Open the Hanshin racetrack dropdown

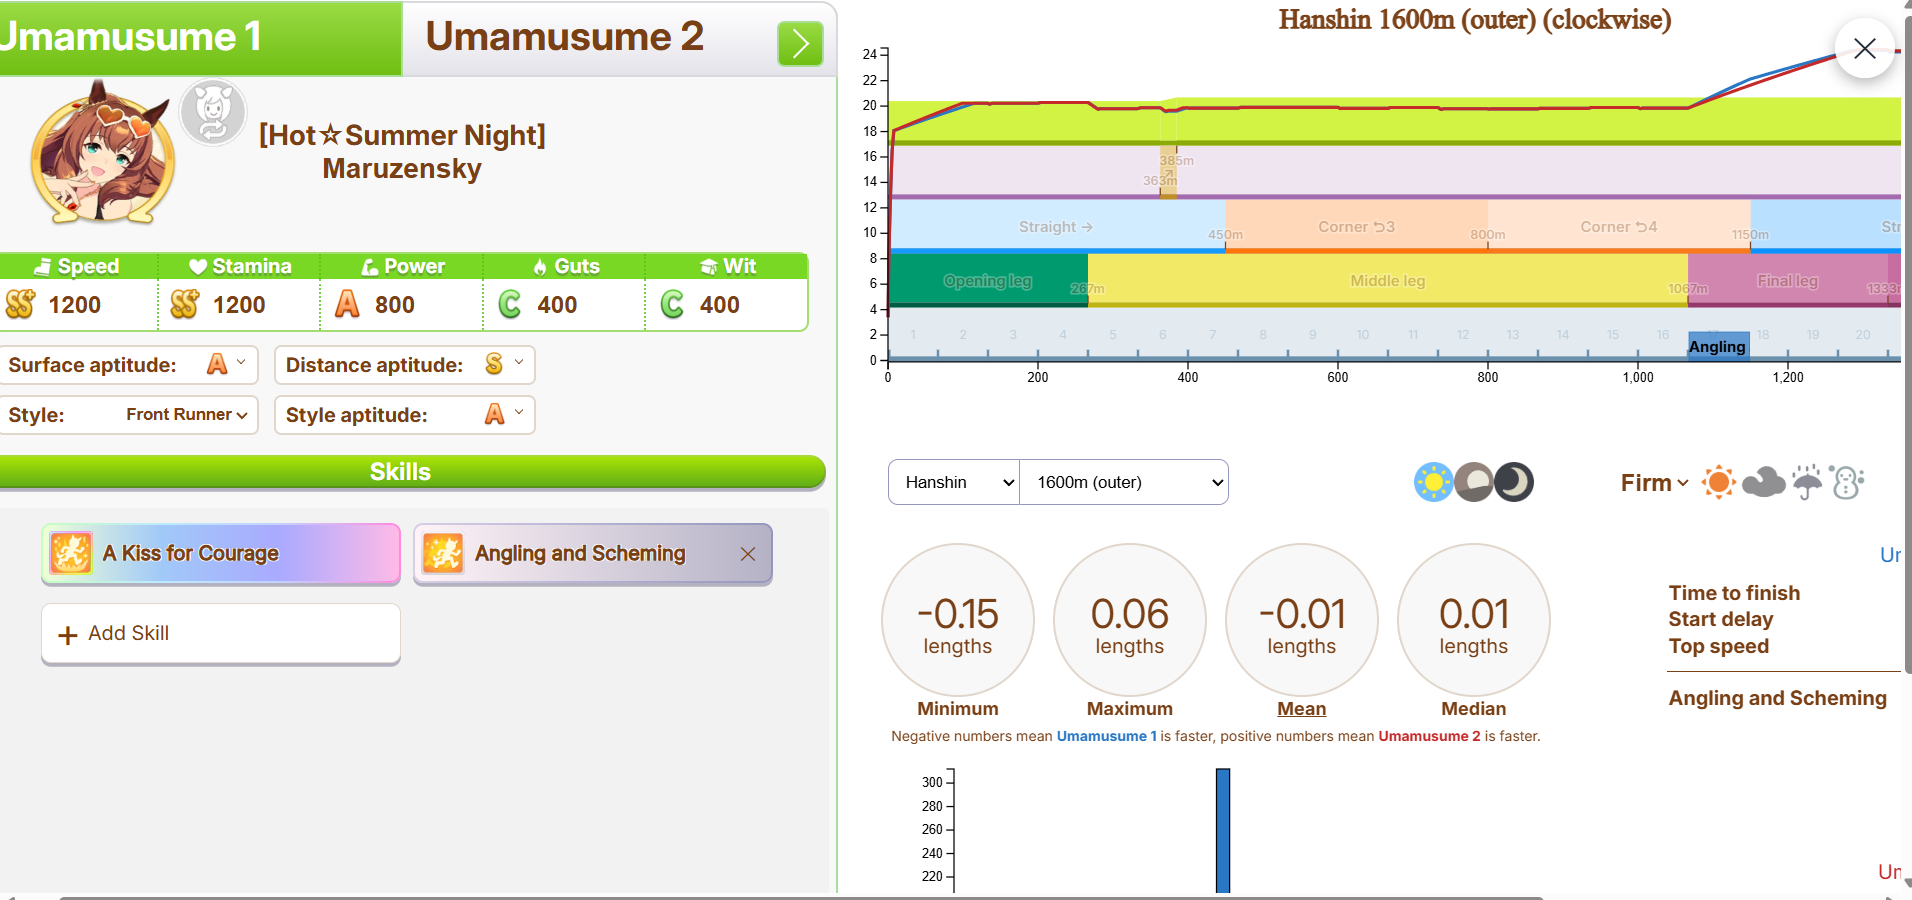[954, 482]
